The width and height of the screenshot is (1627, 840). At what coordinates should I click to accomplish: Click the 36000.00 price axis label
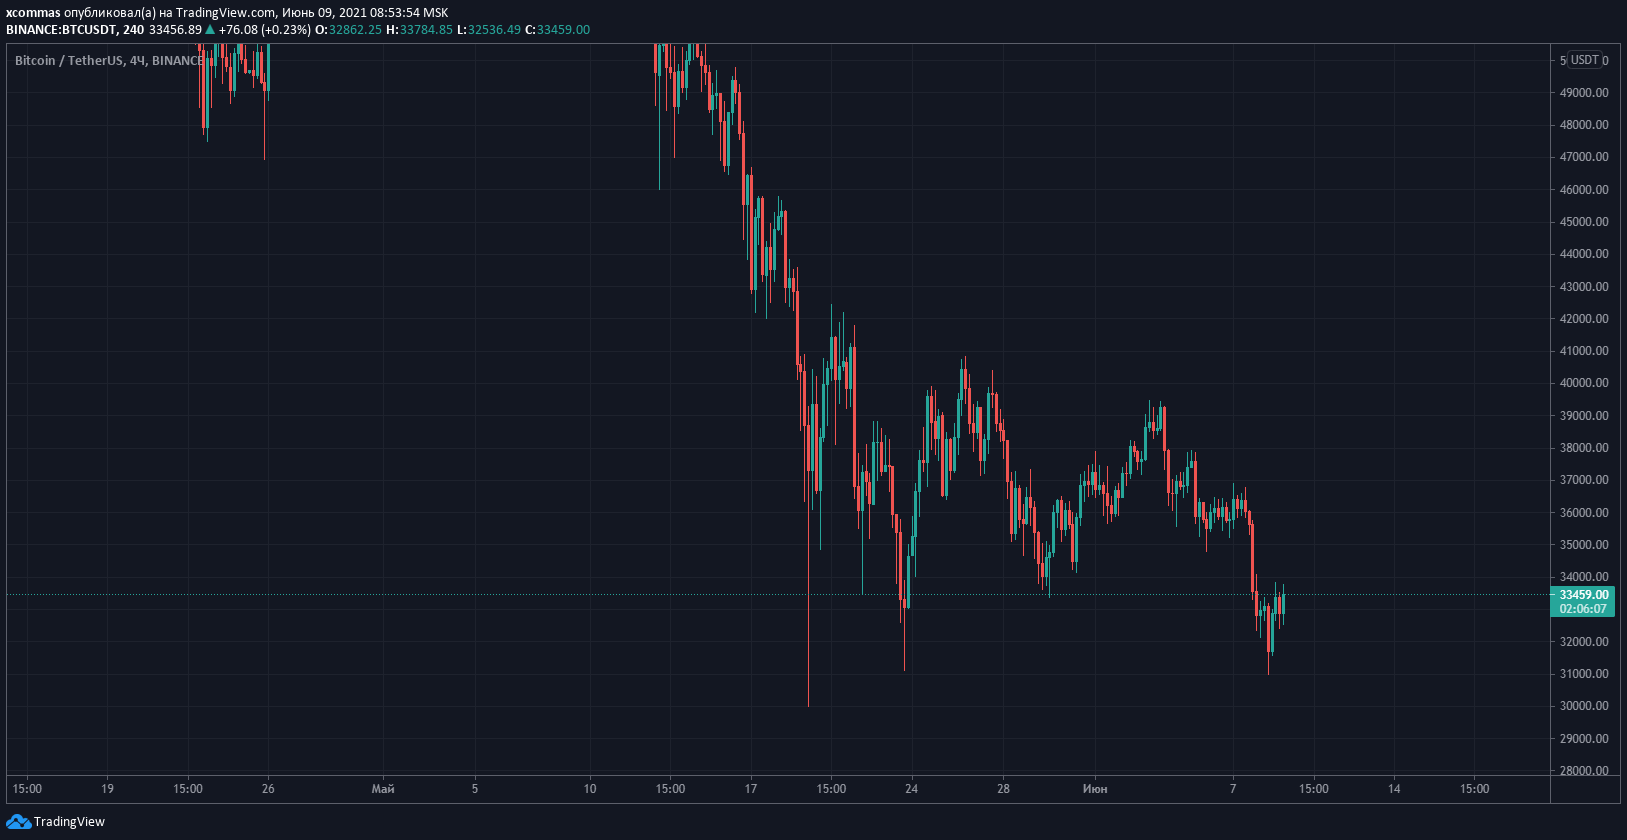(1584, 513)
